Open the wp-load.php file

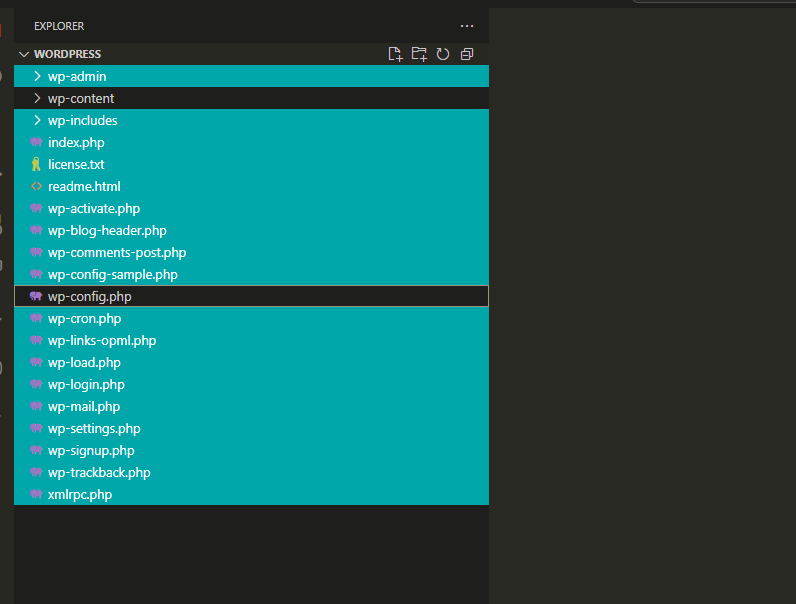tap(84, 362)
